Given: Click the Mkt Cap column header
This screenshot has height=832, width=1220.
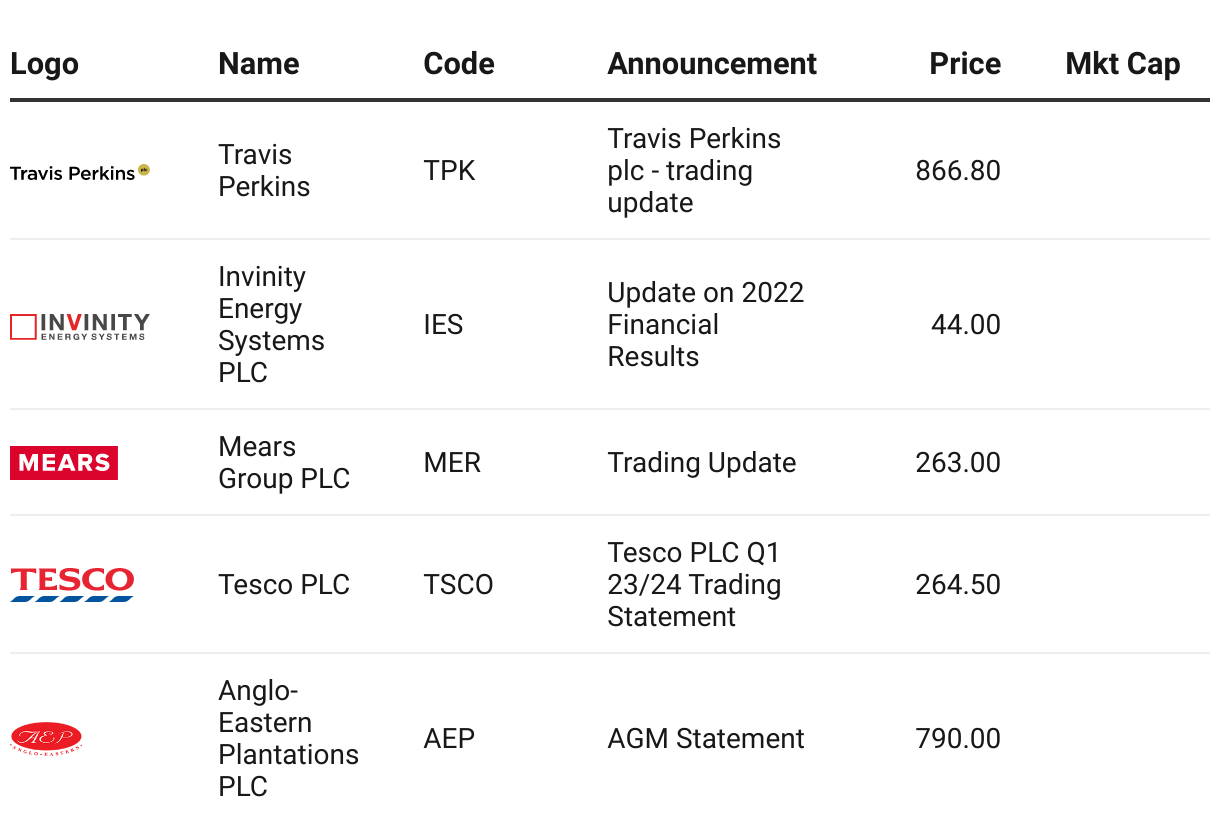Looking at the screenshot, I should tap(1122, 64).
